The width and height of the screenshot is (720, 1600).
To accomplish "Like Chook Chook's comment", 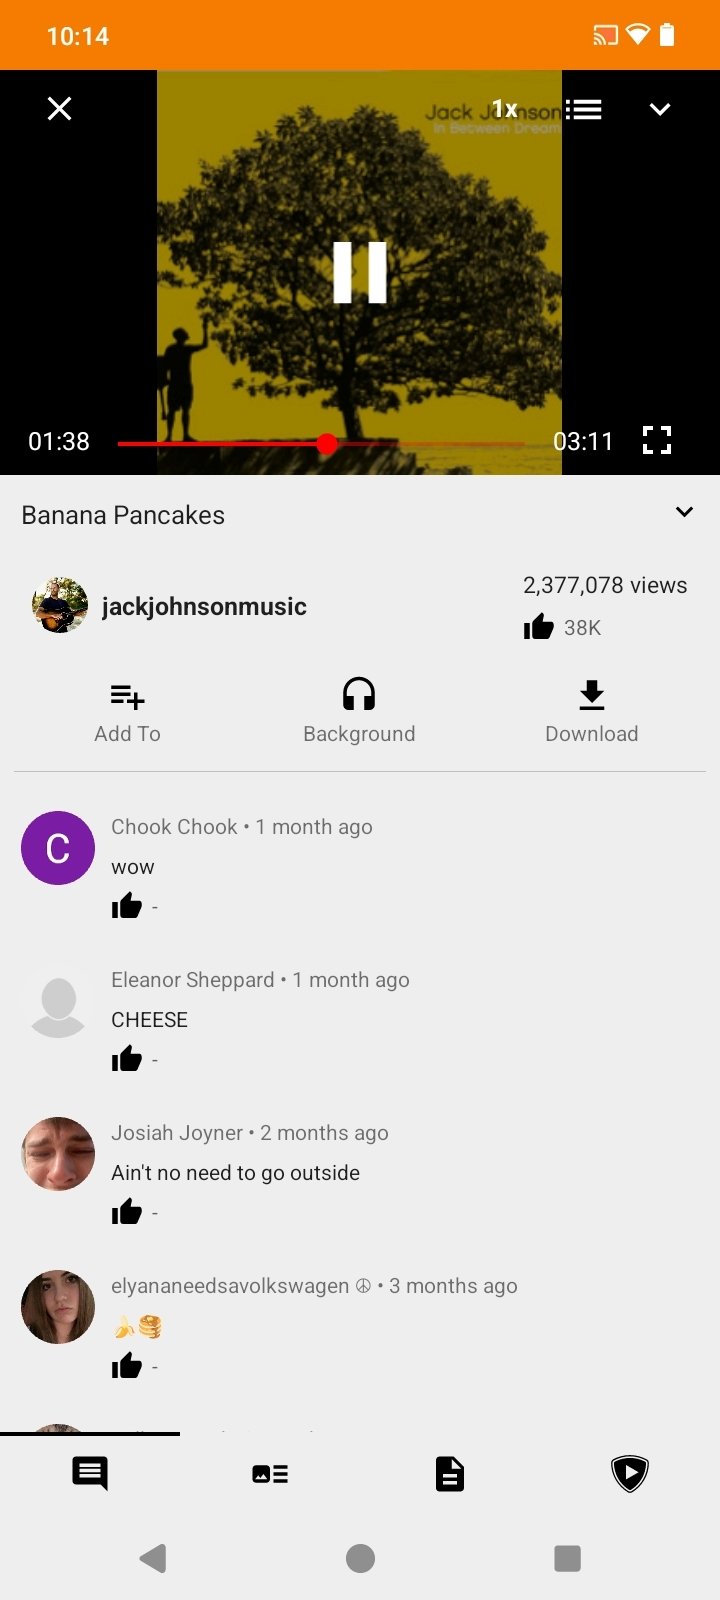I will click(x=127, y=907).
